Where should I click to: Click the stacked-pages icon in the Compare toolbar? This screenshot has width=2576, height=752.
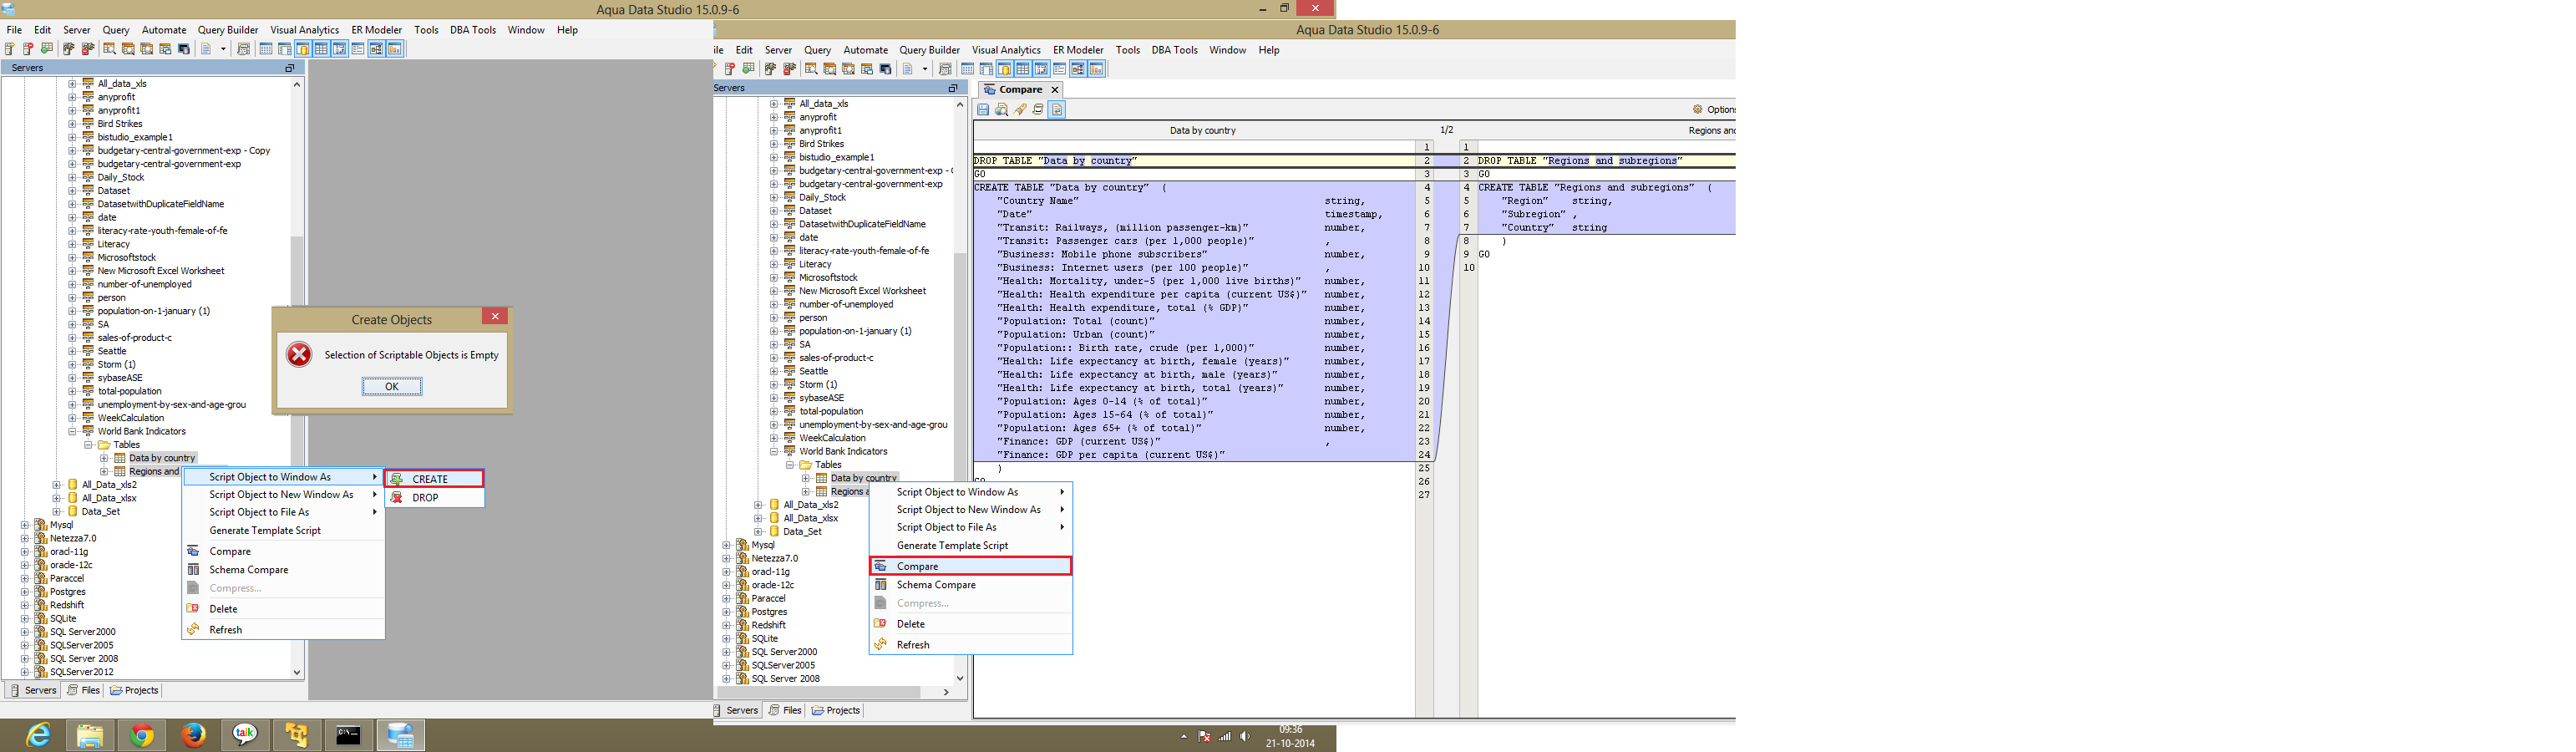(1038, 110)
